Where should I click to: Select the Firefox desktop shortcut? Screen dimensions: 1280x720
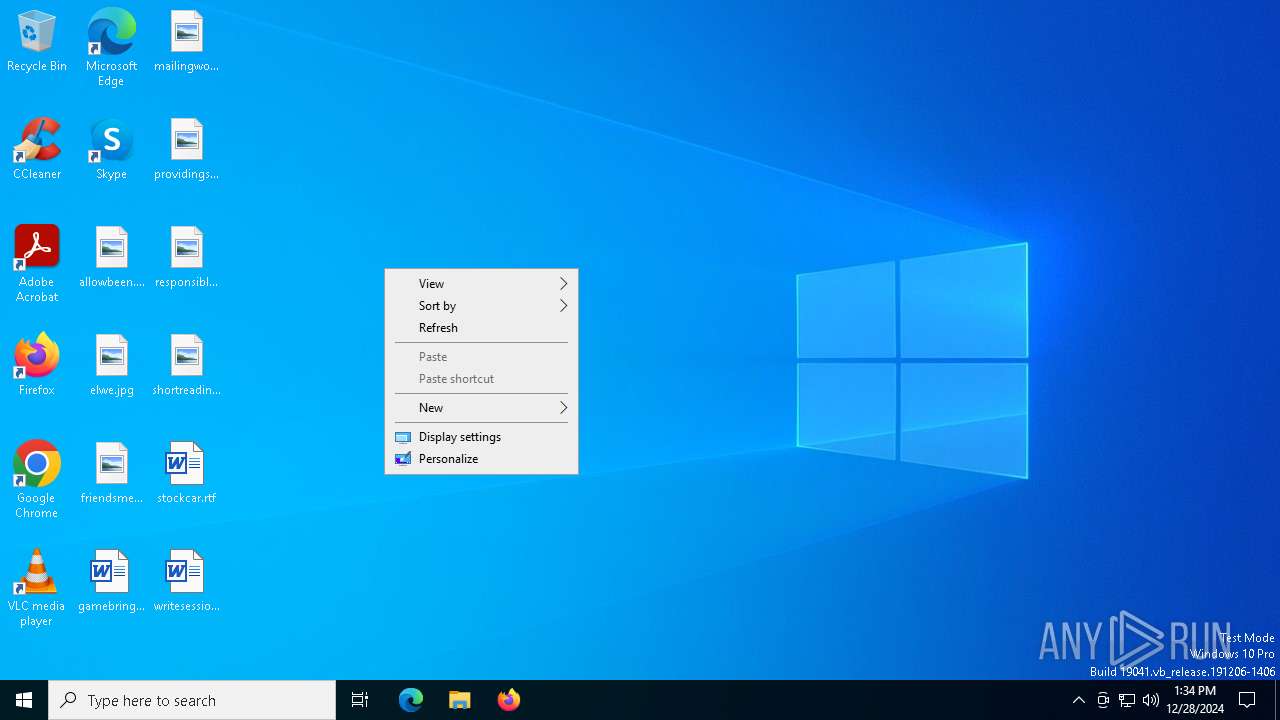pyautogui.click(x=37, y=366)
